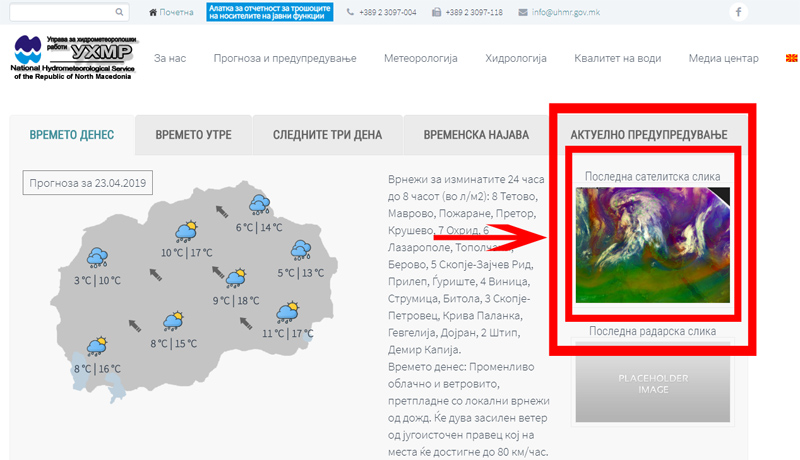Switch to ВРЕМЕТО УТРЕ tab

[193, 135]
